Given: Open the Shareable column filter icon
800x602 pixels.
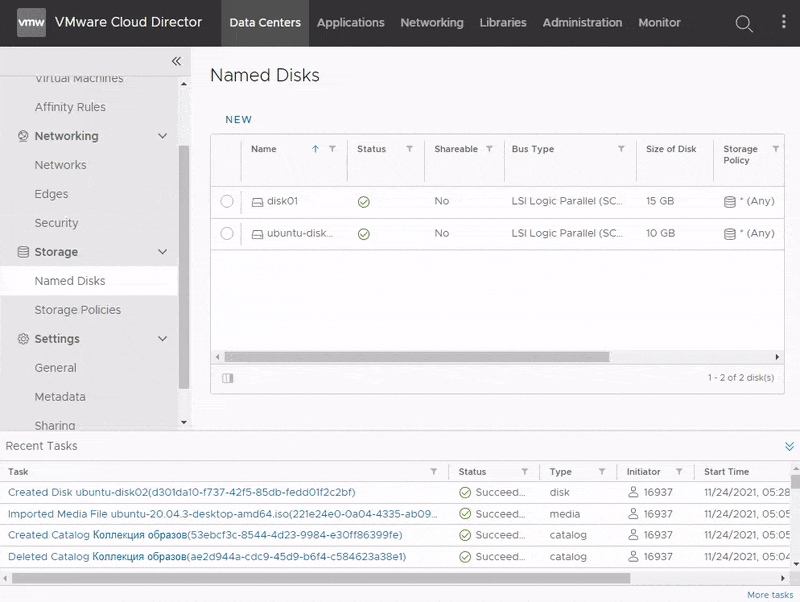Looking at the screenshot, I should (489, 149).
